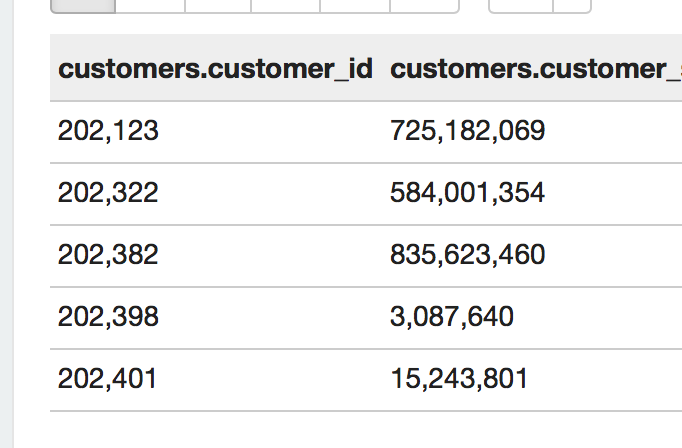Image resolution: width=682 pixels, height=448 pixels.
Task: Click the cell containing 3,087,640
Action: pyautogui.click(x=451, y=317)
